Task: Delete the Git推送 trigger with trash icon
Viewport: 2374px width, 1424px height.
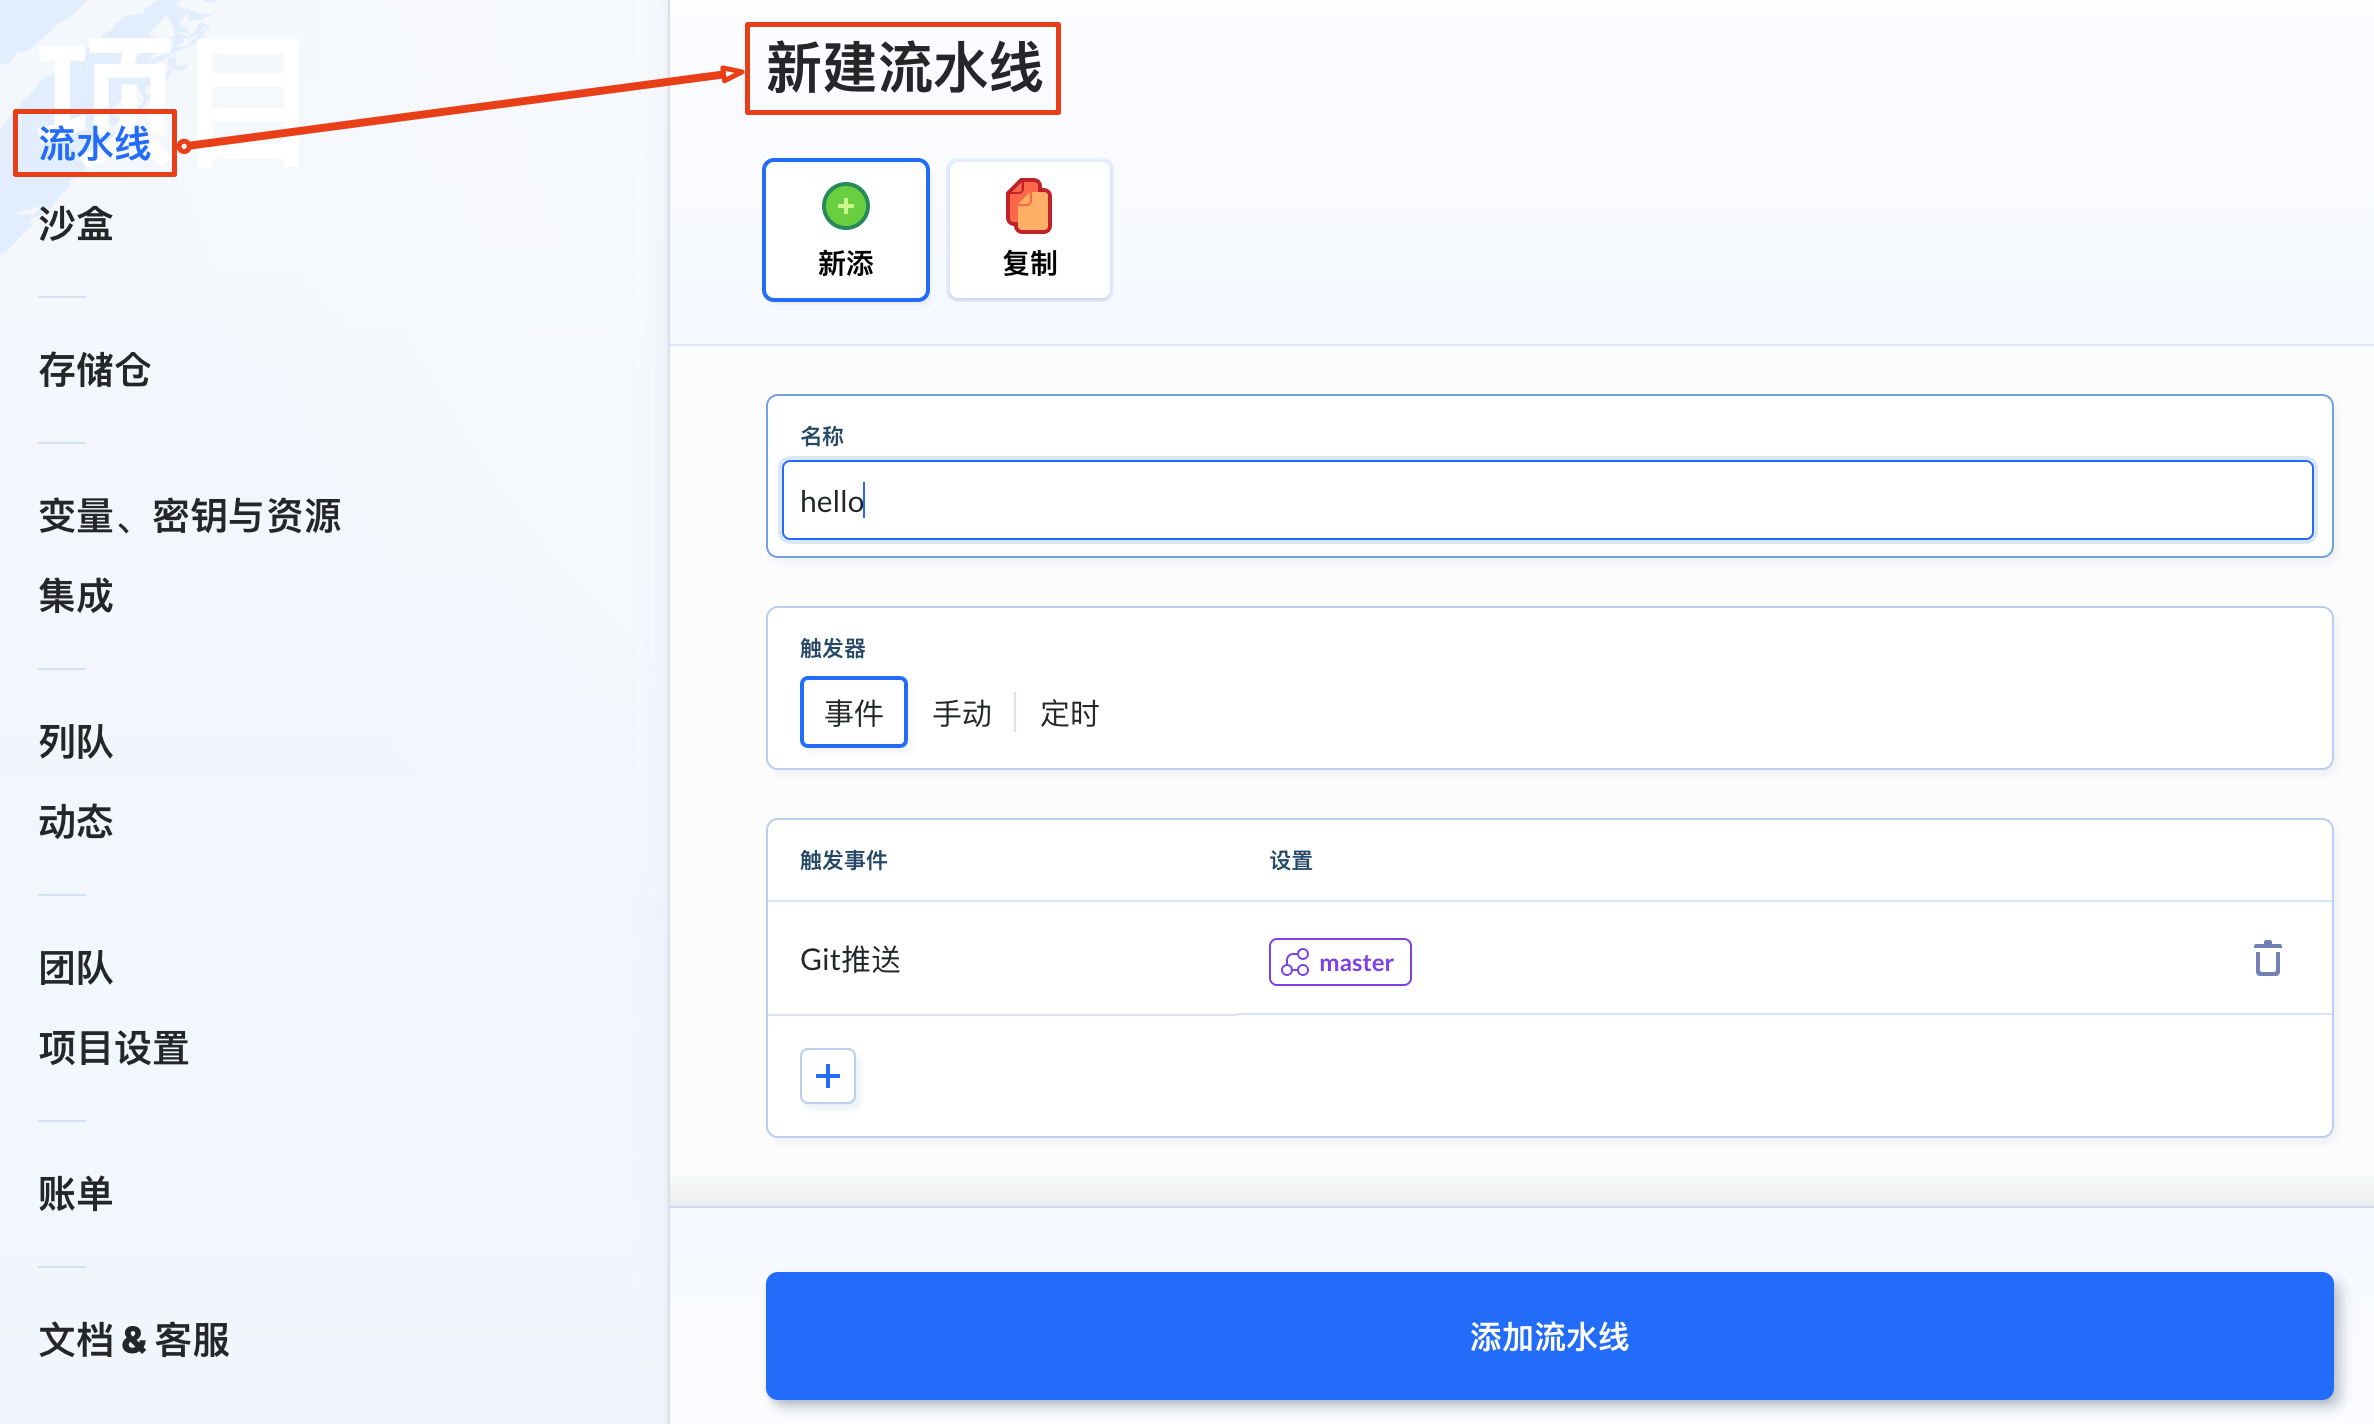Action: (x=2267, y=958)
